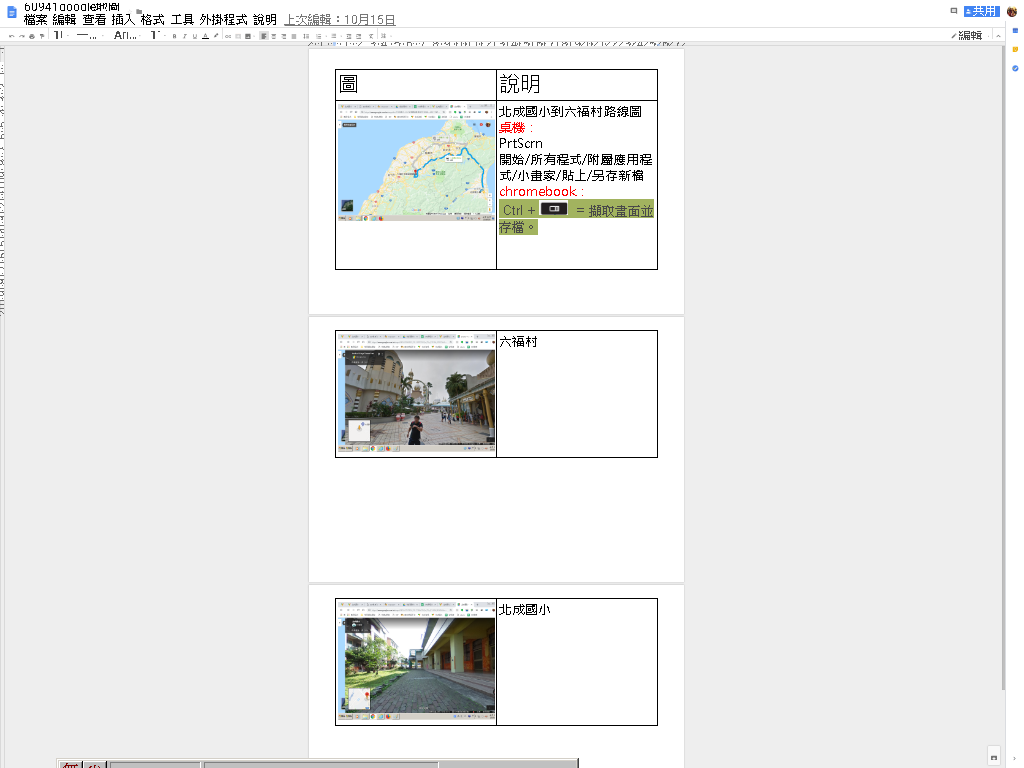This screenshot has width=1024, height=768.
Task: Select the 北成國小 street view image
Action: [416, 660]
